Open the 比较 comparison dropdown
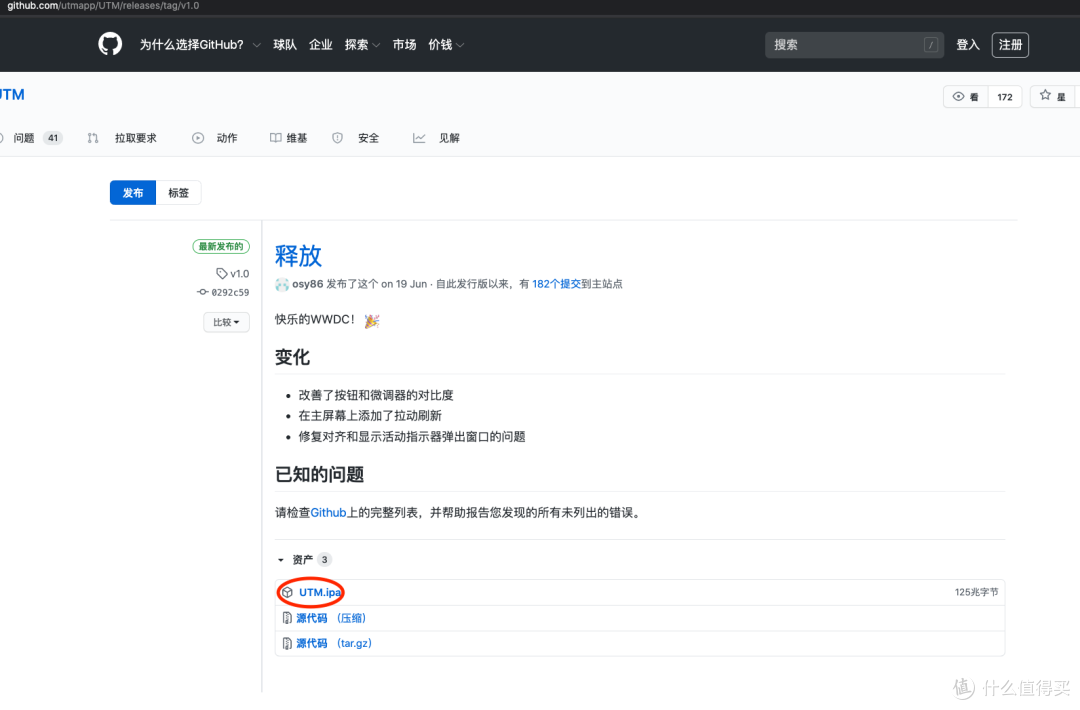1080x710 pixels. [226, 321]
